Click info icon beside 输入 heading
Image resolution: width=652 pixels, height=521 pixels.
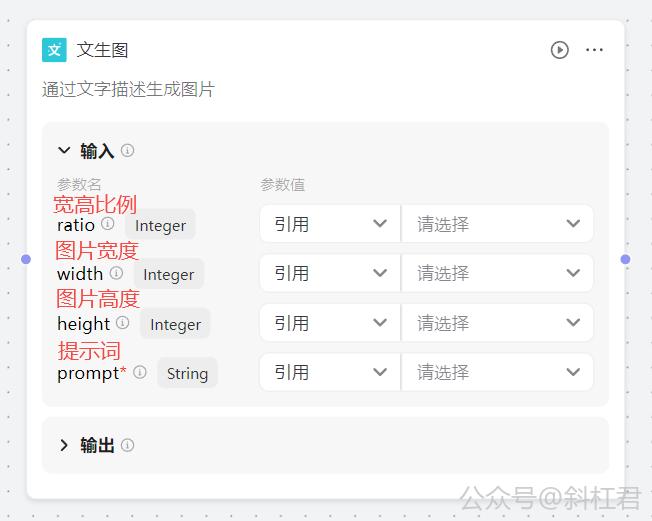[x=127, y=150]
